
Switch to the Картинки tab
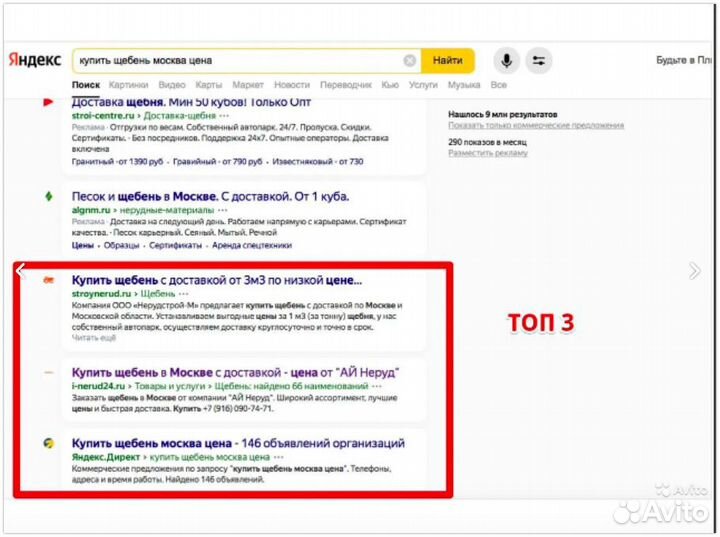[x=129, y=85]
